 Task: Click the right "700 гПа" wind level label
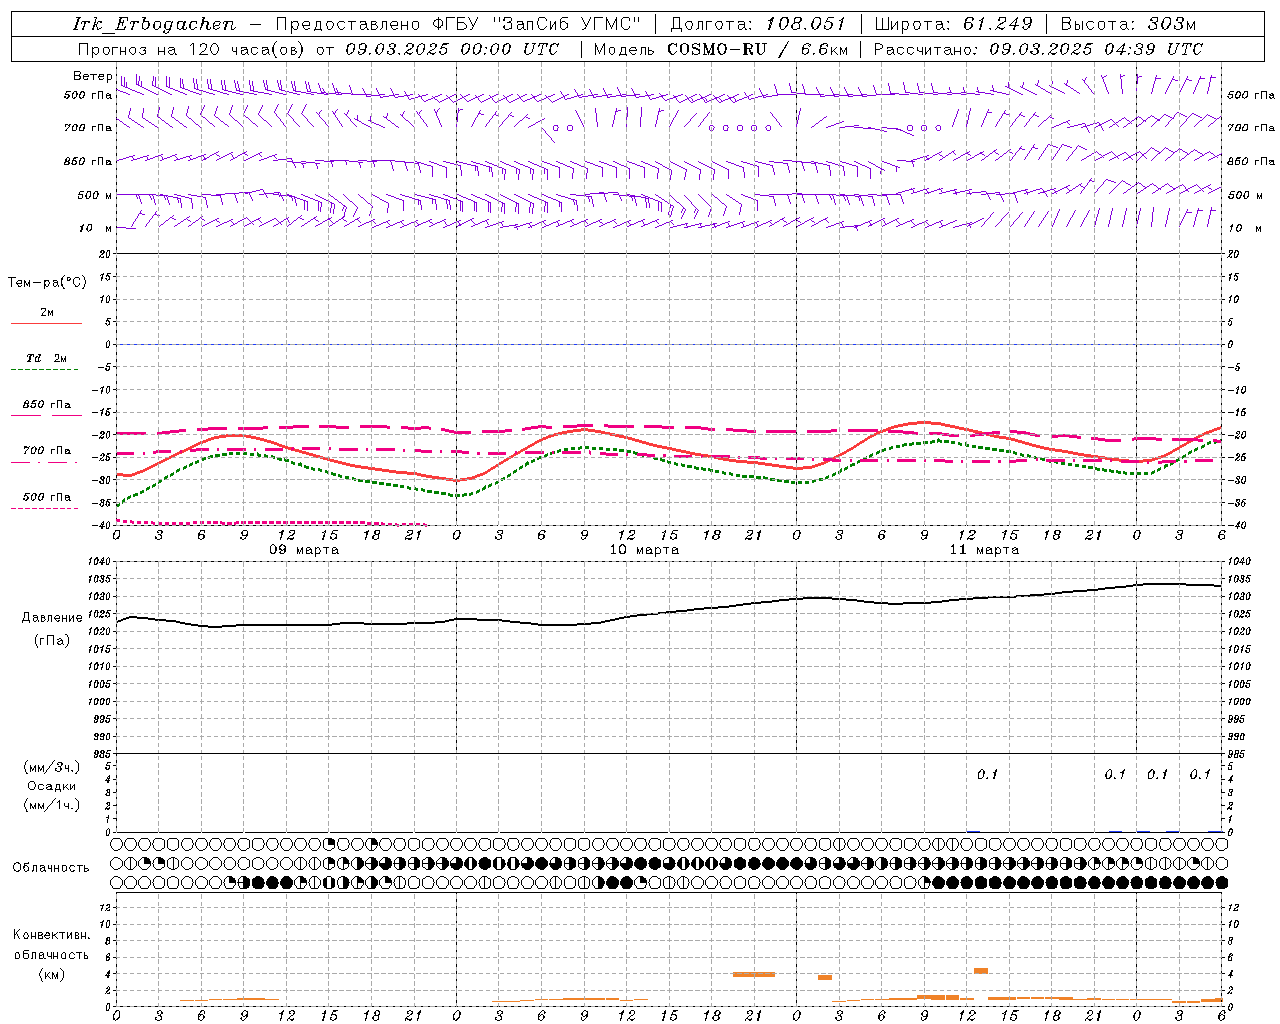coord(1251,128)
